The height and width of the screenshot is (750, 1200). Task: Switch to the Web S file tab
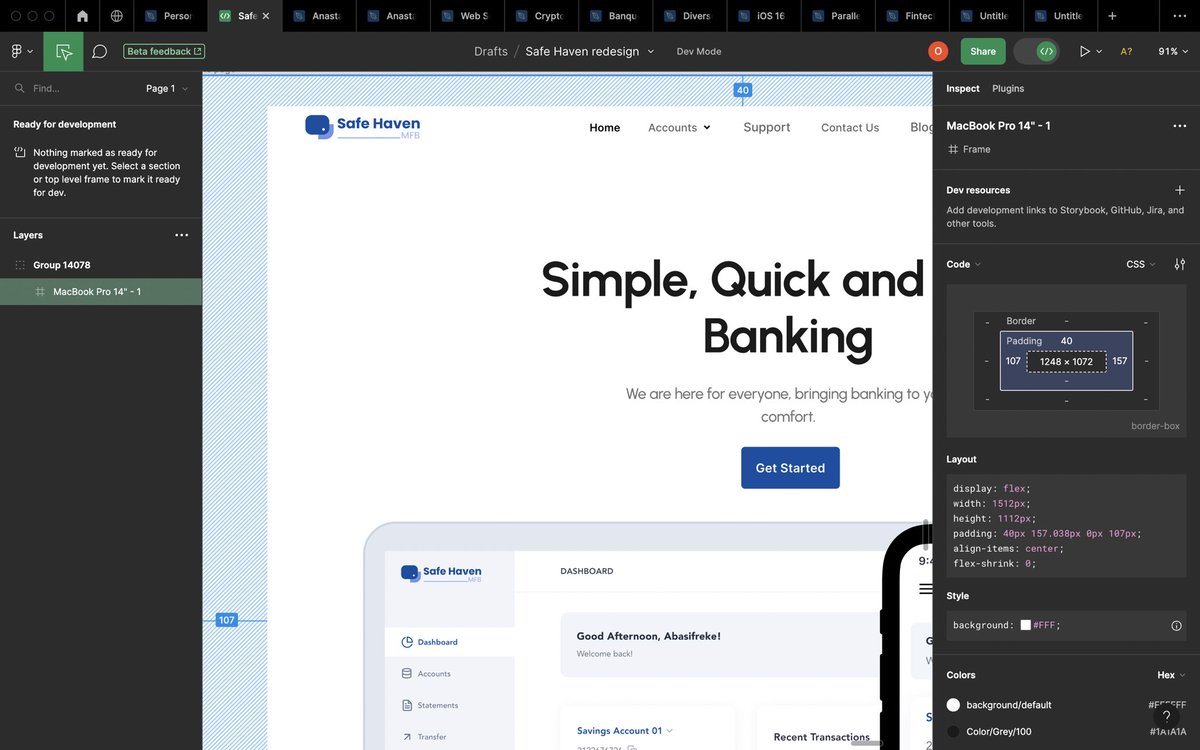tap(467, 16)
